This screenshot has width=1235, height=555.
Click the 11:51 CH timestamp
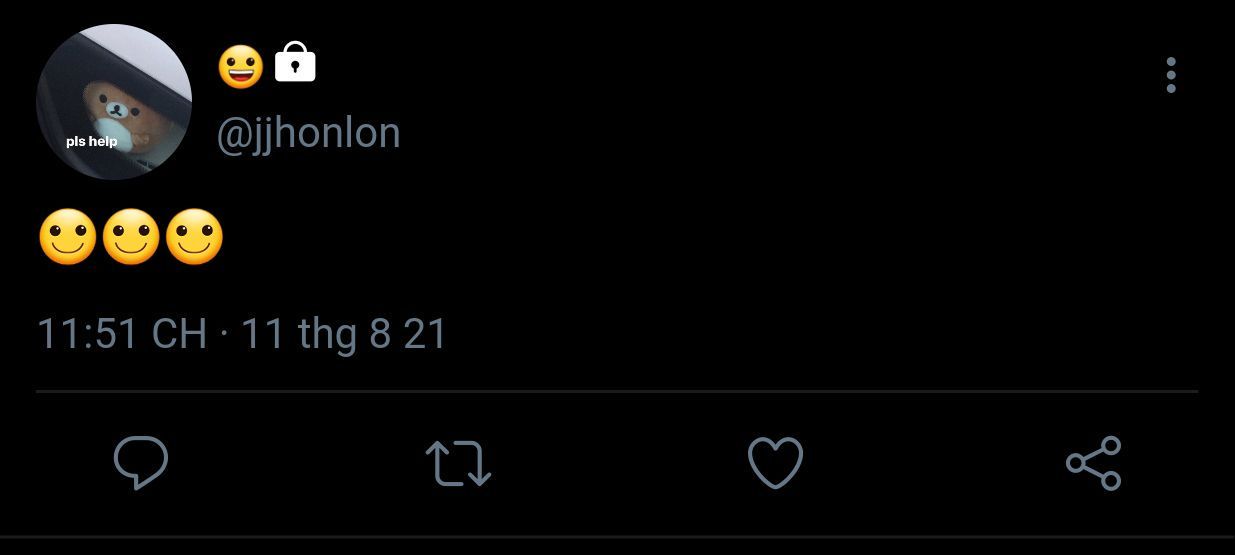coord(121,333)
